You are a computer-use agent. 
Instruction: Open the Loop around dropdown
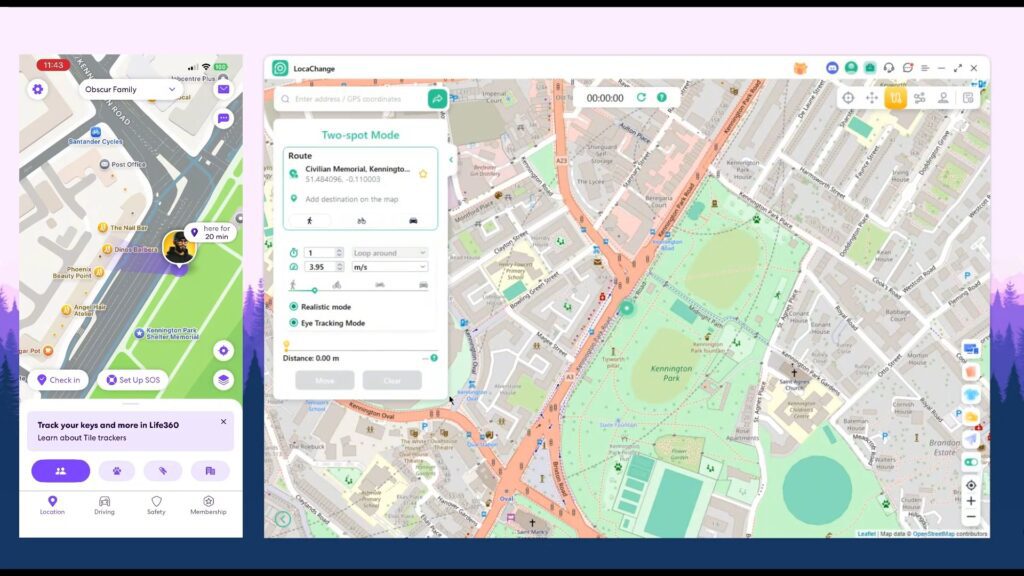tap(390, 253)
